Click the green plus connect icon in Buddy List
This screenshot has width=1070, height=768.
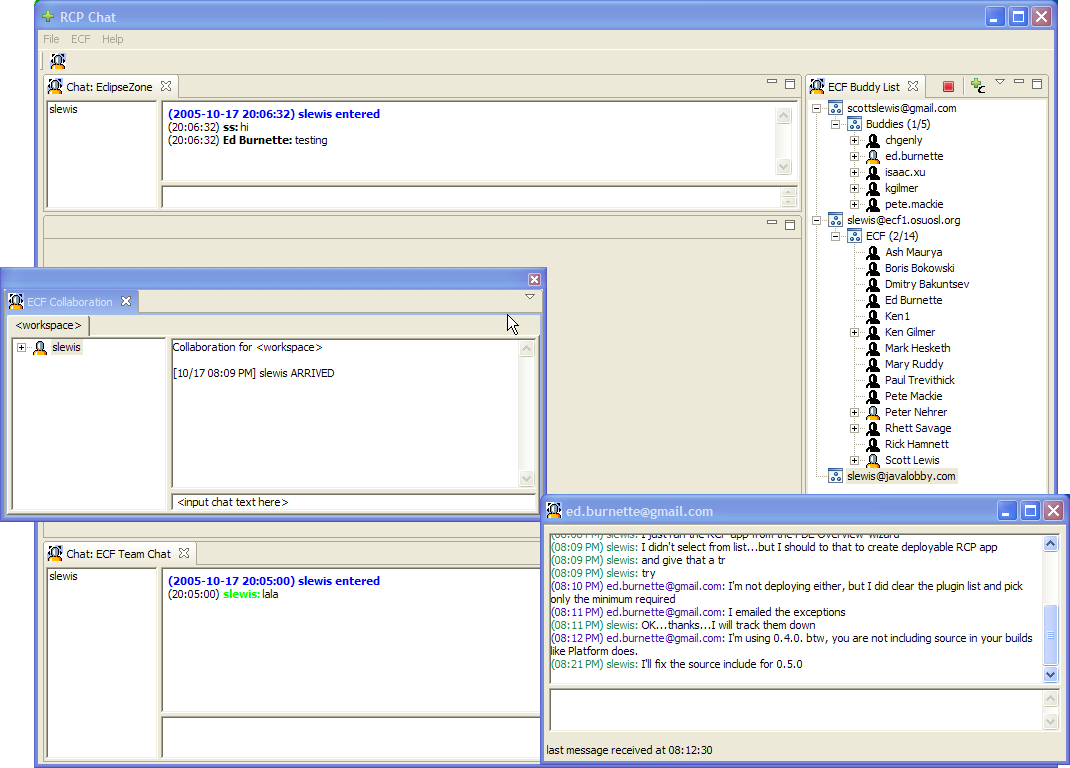point(977,86)
